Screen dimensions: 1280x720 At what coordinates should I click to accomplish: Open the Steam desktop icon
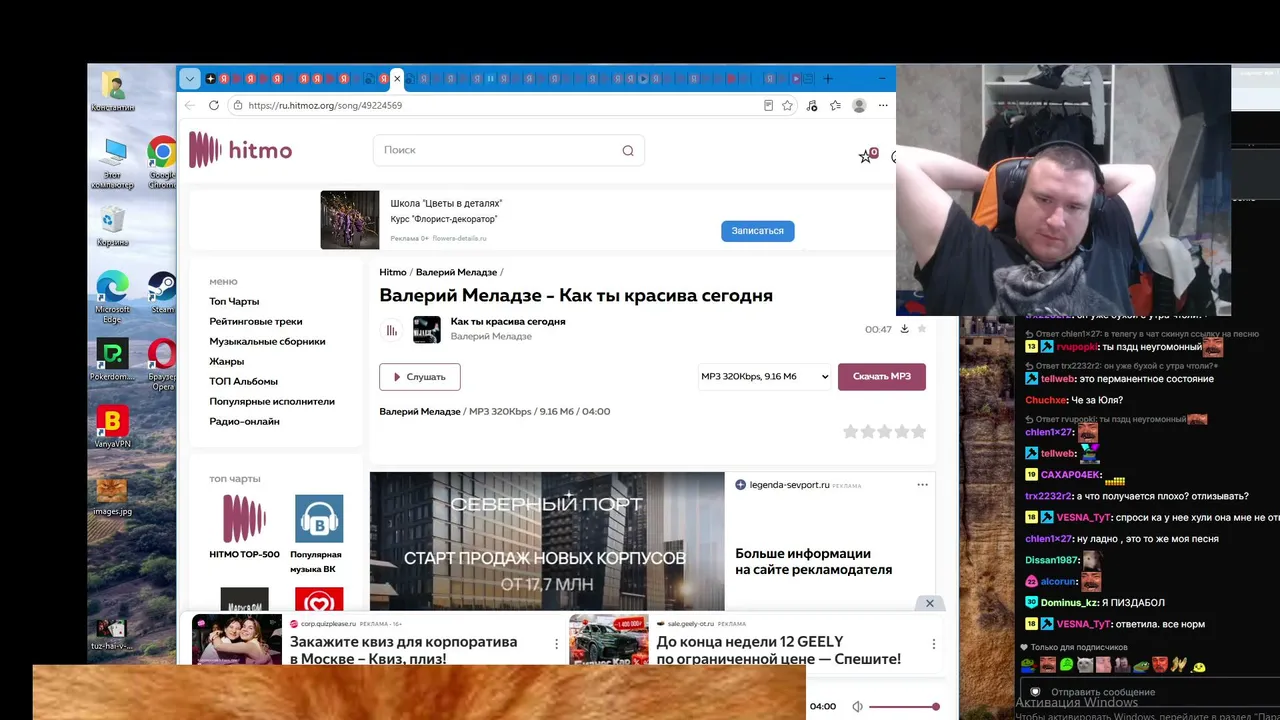[162, 292]
